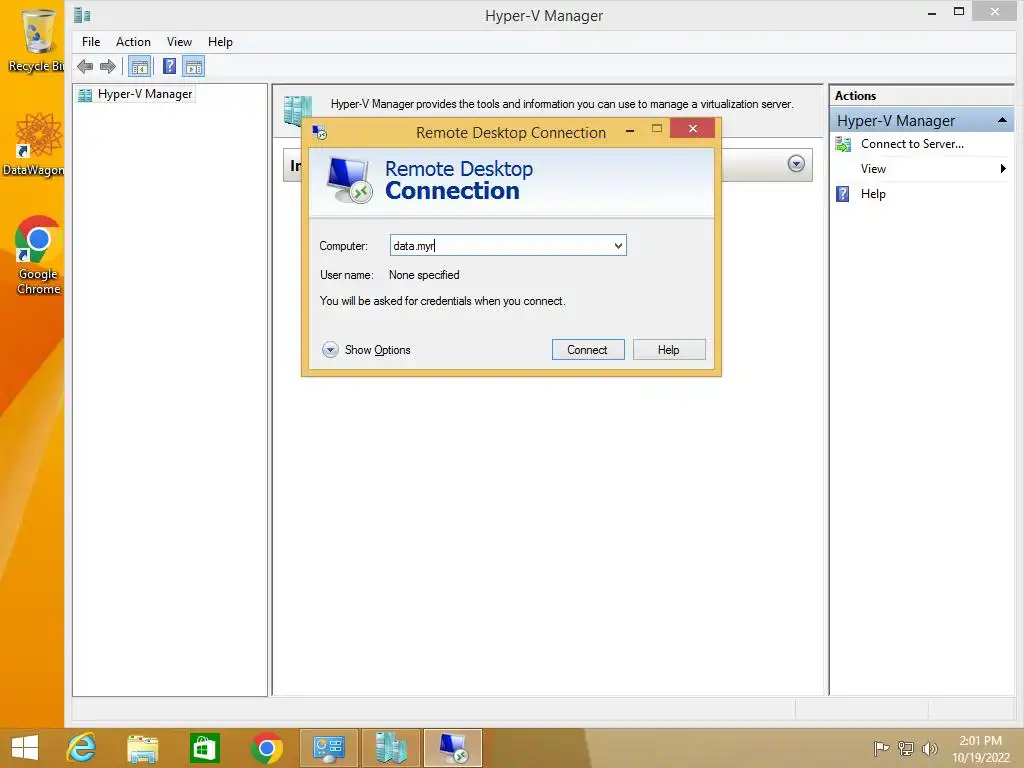Click the Connect button
This screenshot has height=768, width=1024.
(588, 349)
